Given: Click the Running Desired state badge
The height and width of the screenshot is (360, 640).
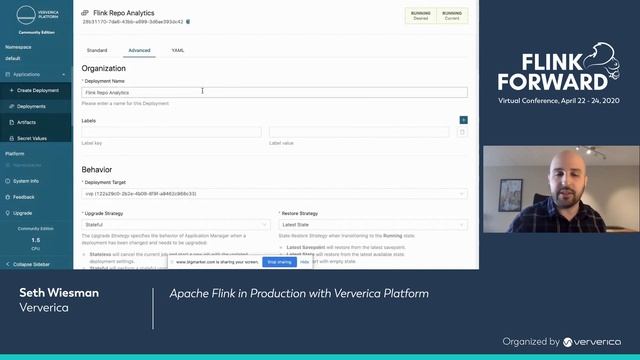Looking at the screenshot, I should pos(420,16).
